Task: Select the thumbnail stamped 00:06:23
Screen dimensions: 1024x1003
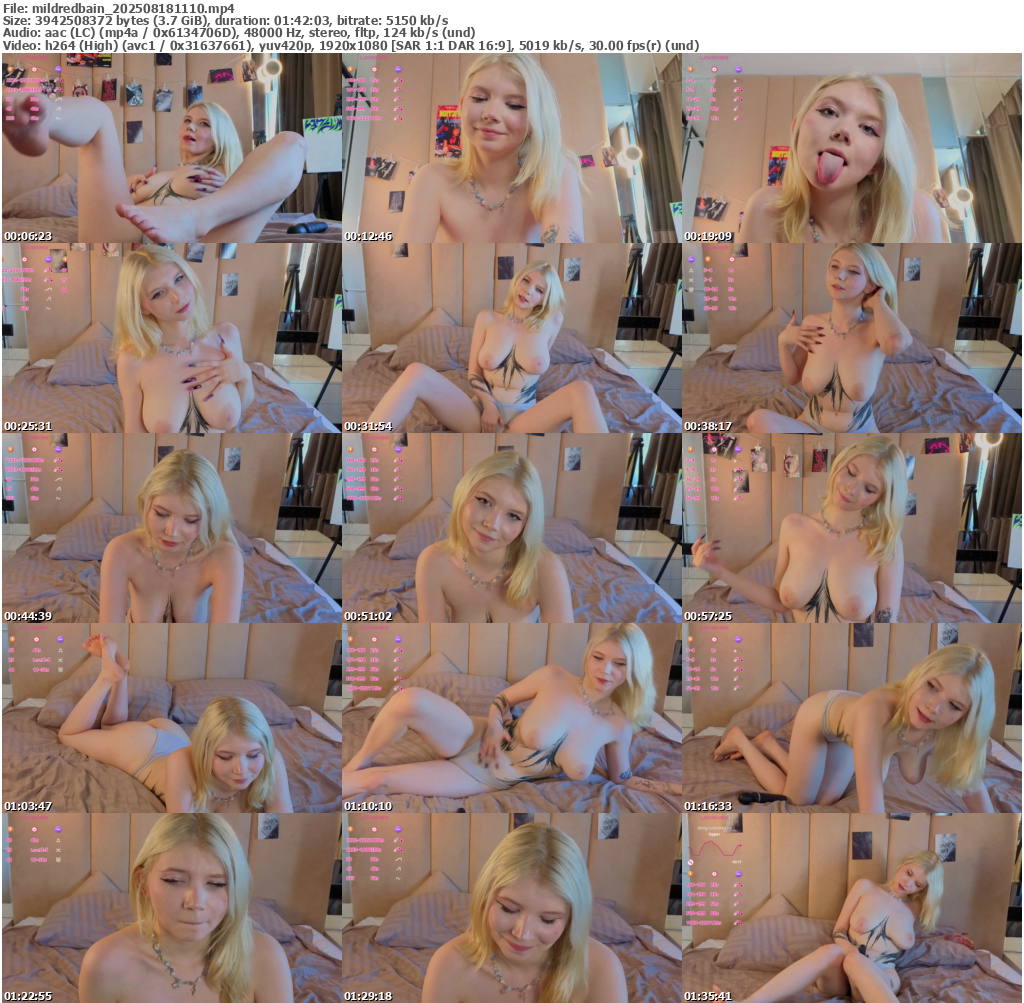Action: (171, 148)
